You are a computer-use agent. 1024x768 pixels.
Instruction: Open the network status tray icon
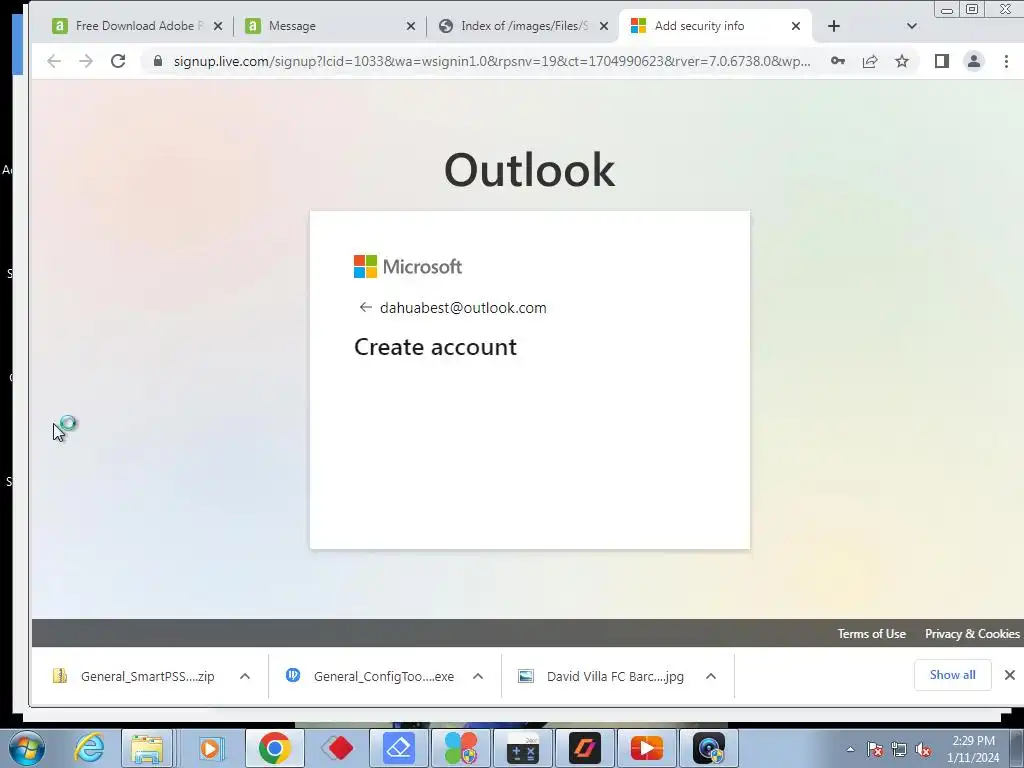(899, 749)
